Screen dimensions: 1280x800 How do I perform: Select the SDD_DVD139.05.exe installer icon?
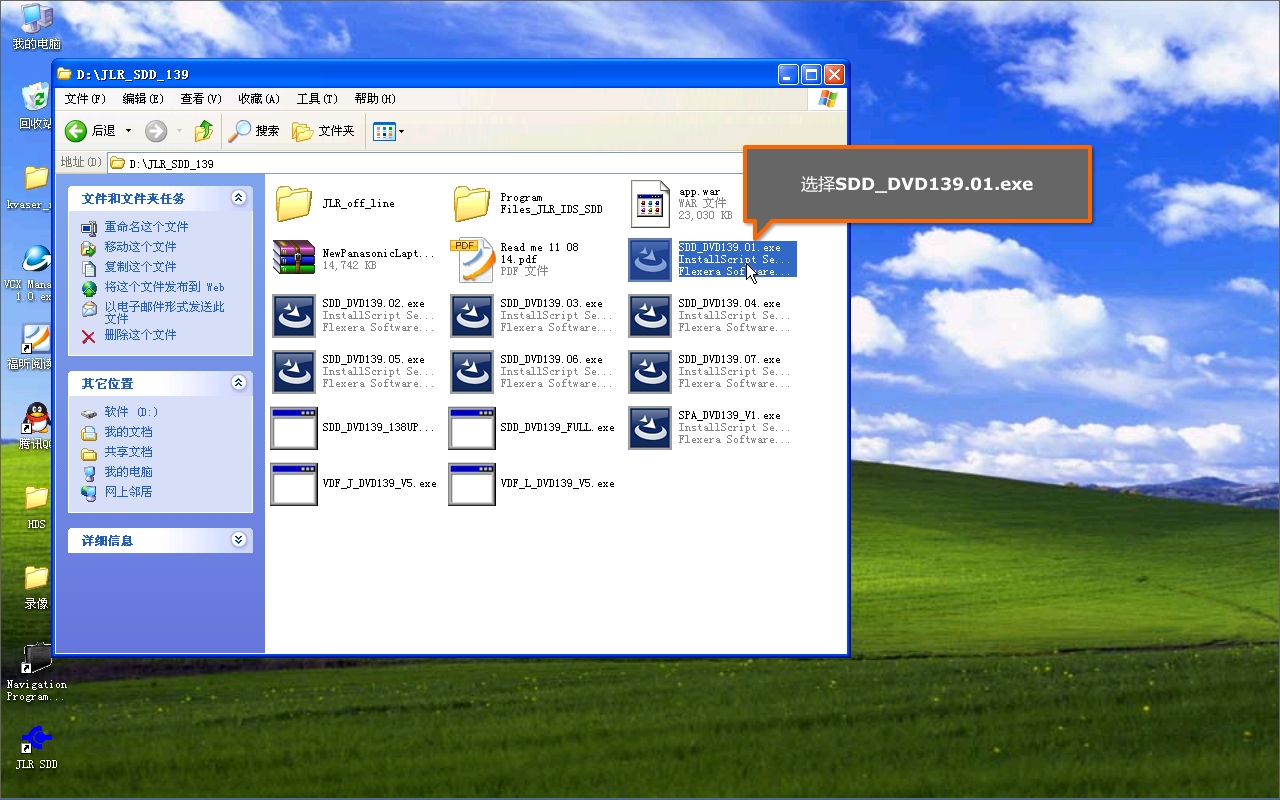coord(294,372)
